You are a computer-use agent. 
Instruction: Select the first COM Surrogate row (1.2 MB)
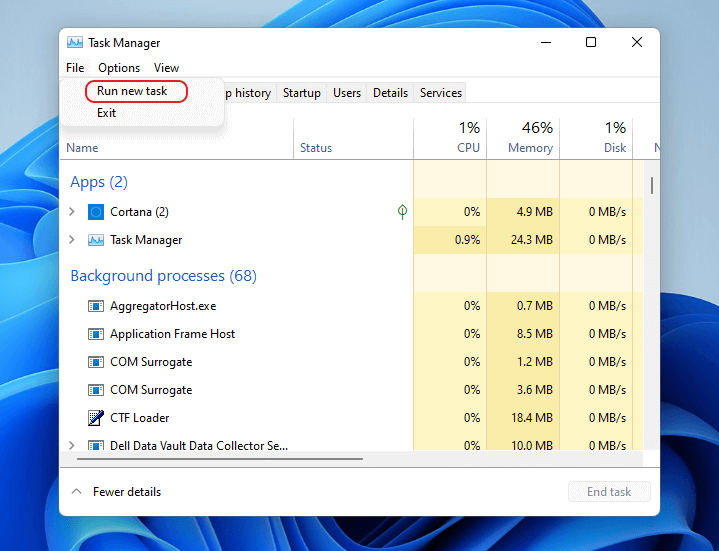pos(351,362)
